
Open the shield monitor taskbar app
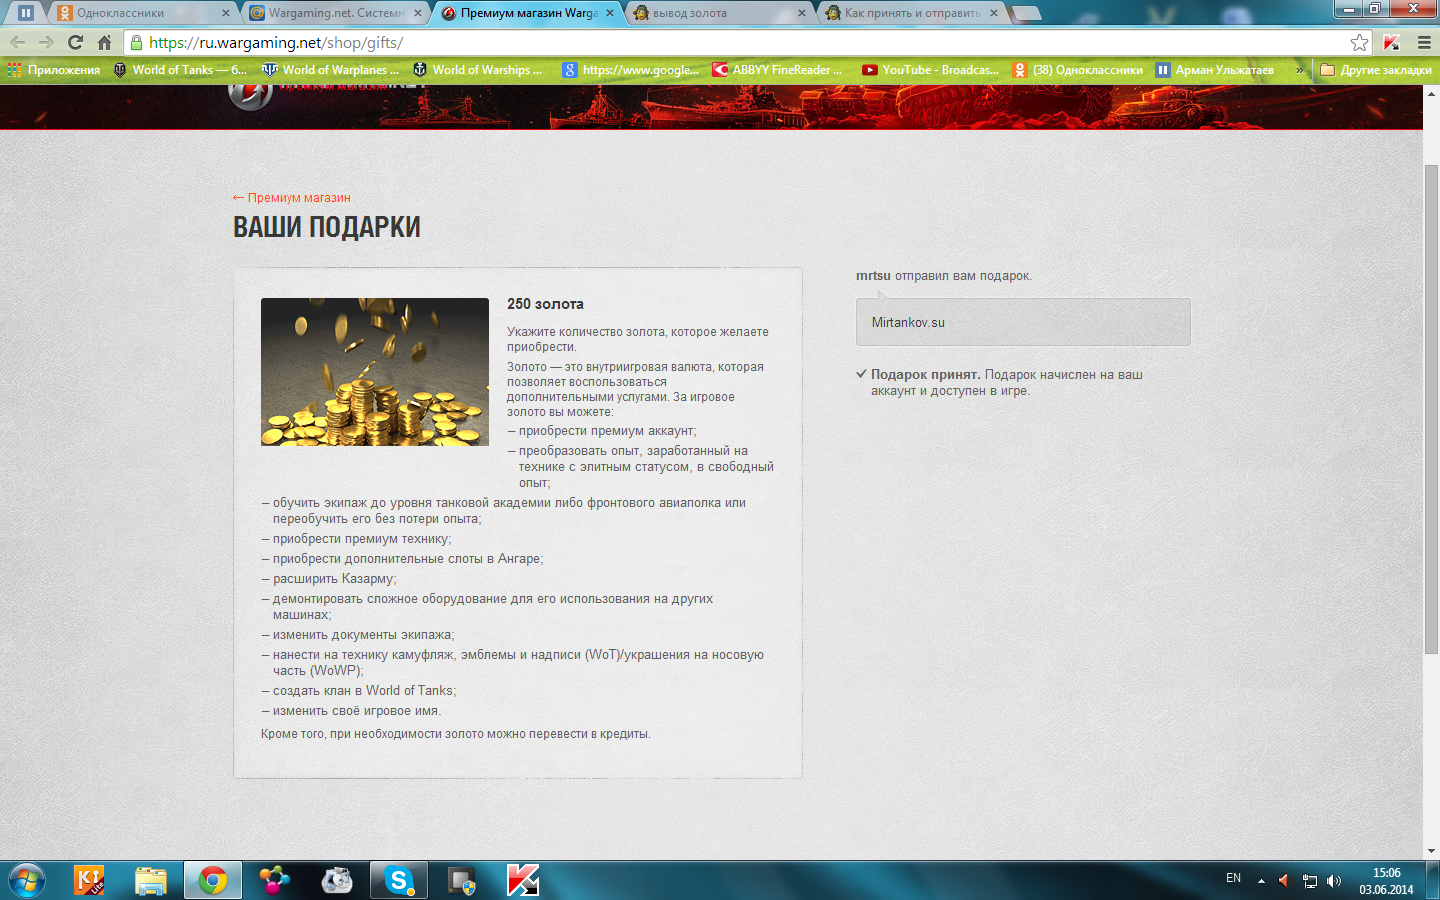(x=461, y=880)
